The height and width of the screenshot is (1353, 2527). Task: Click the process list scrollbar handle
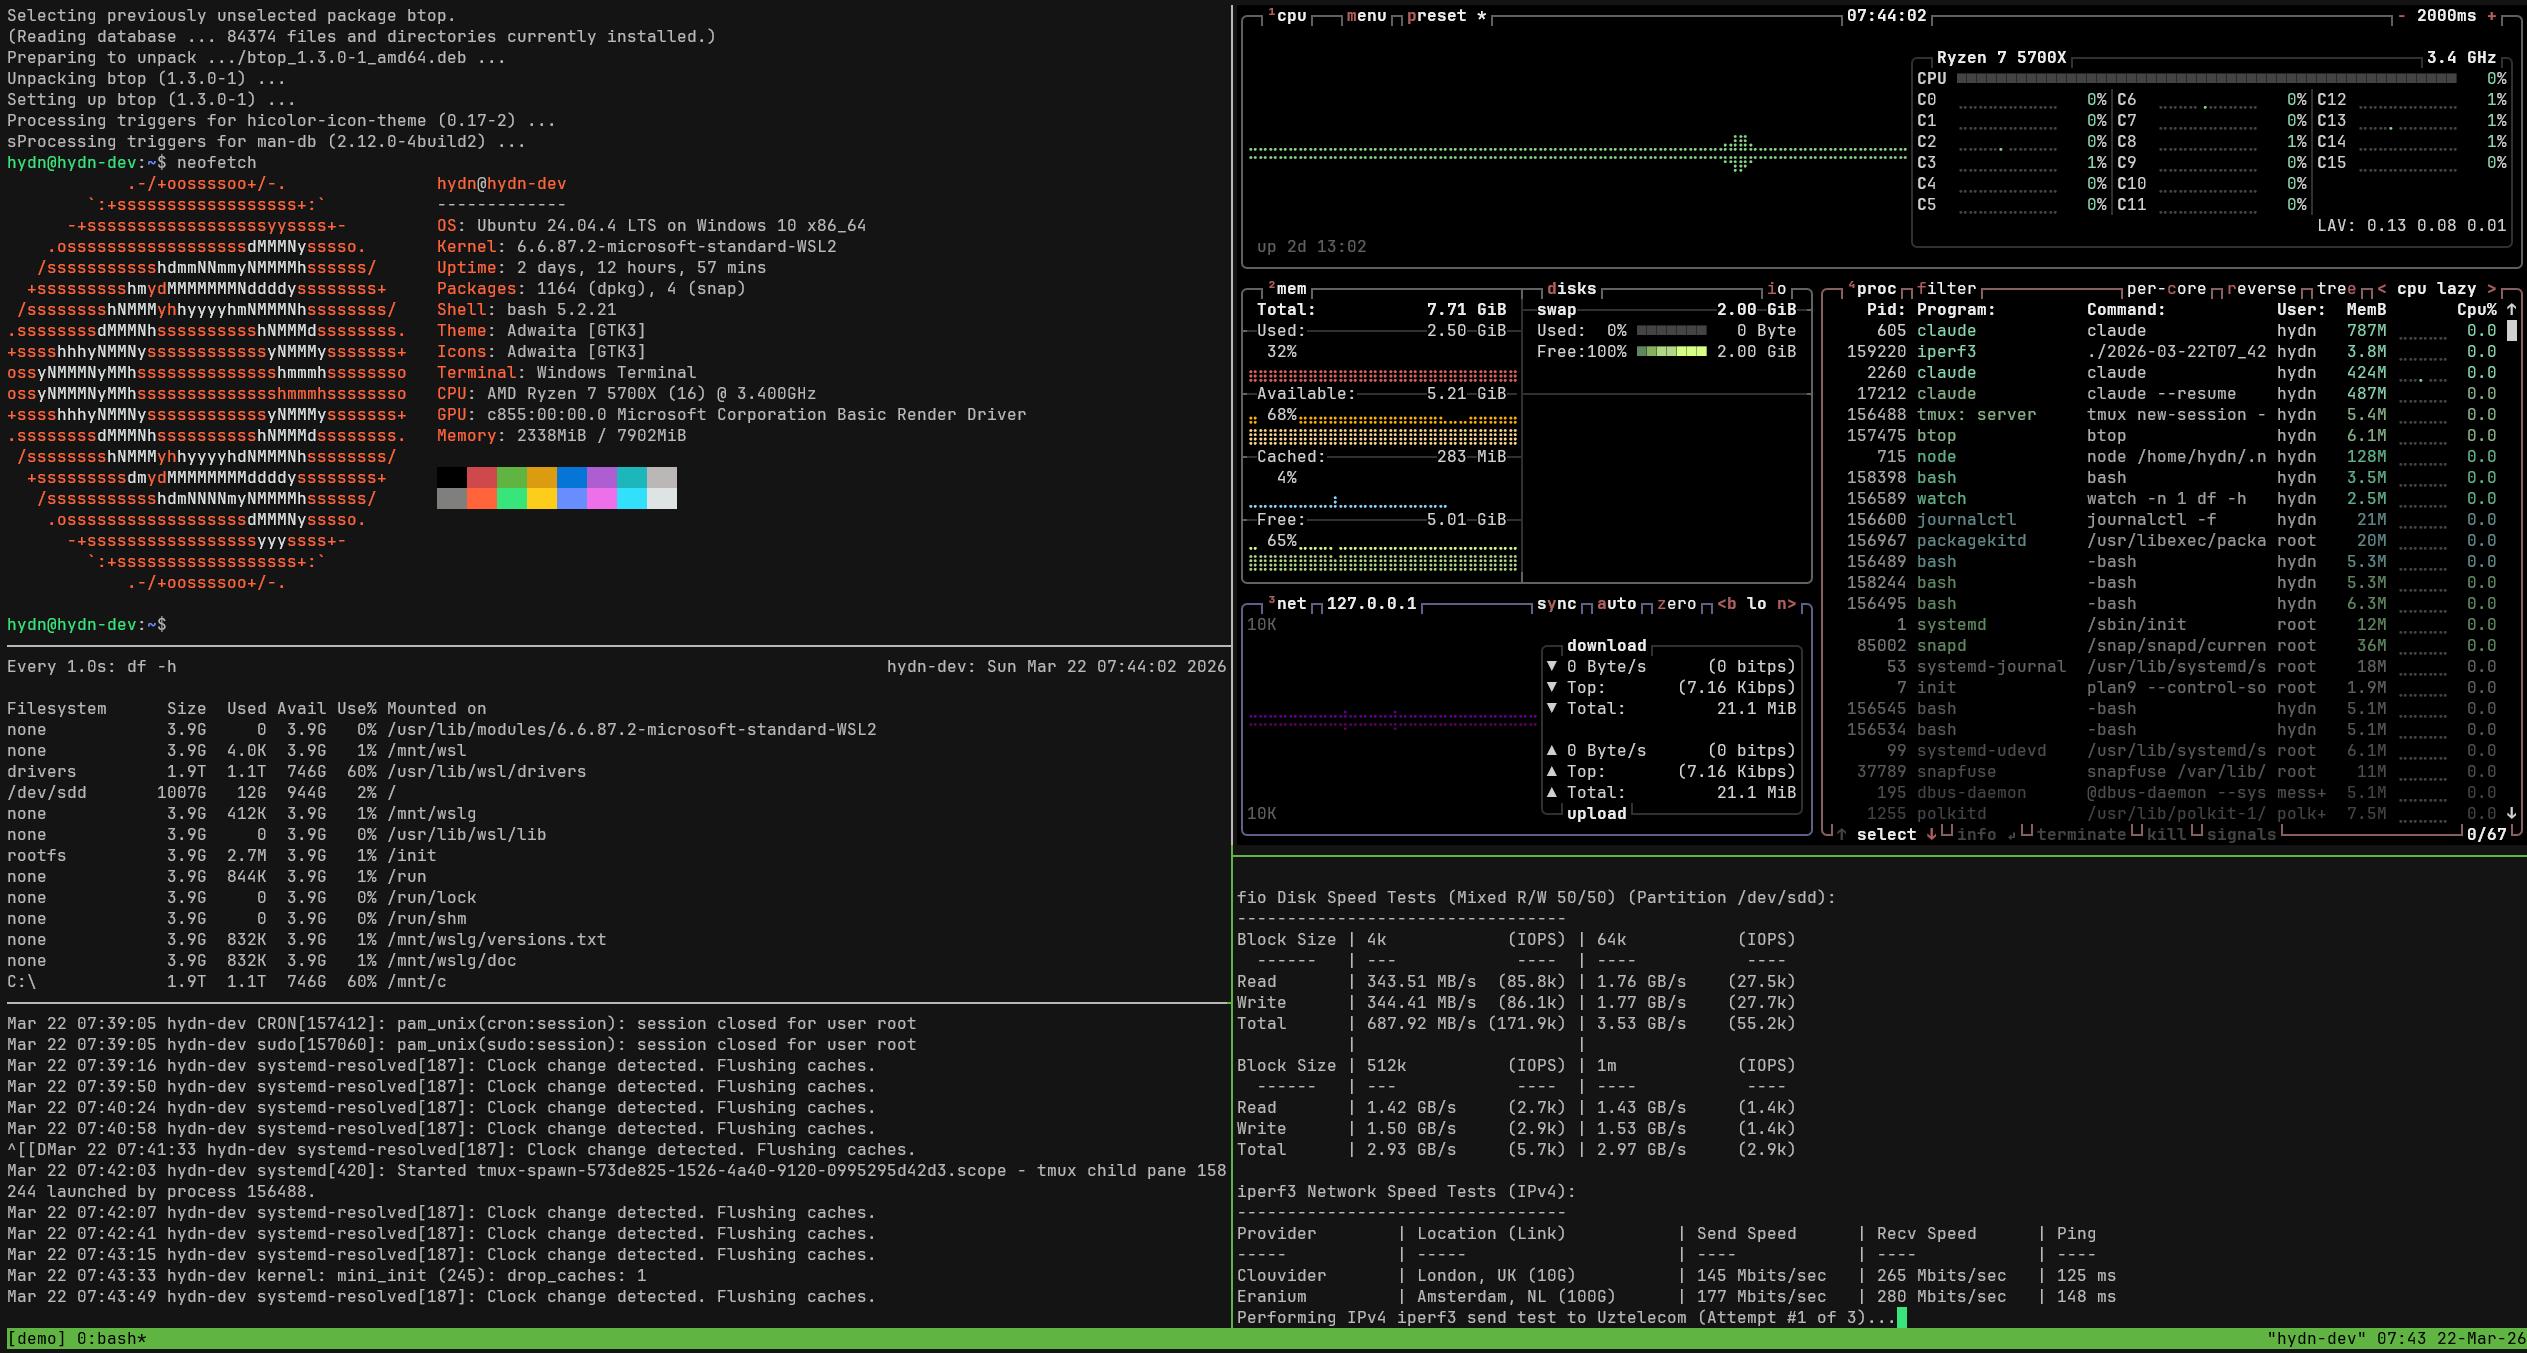pos(2511,331)
